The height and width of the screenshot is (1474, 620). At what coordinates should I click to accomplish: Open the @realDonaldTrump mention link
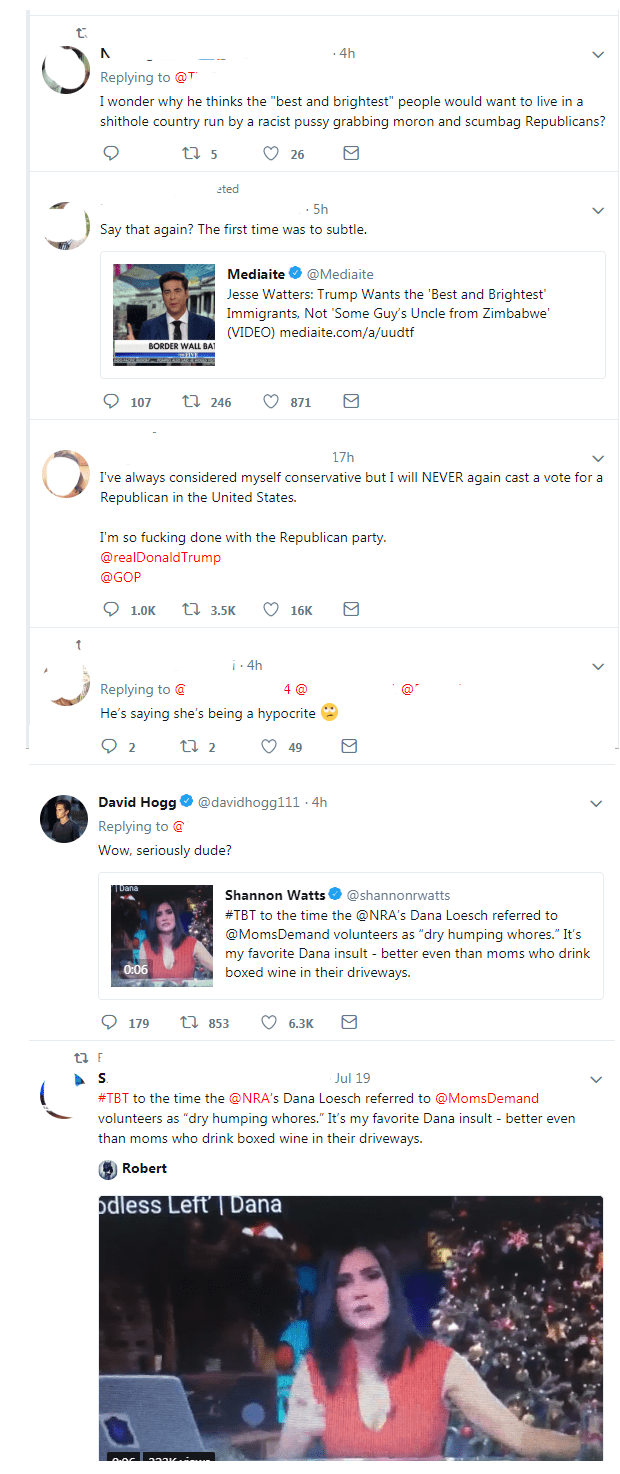pos(160,557)
